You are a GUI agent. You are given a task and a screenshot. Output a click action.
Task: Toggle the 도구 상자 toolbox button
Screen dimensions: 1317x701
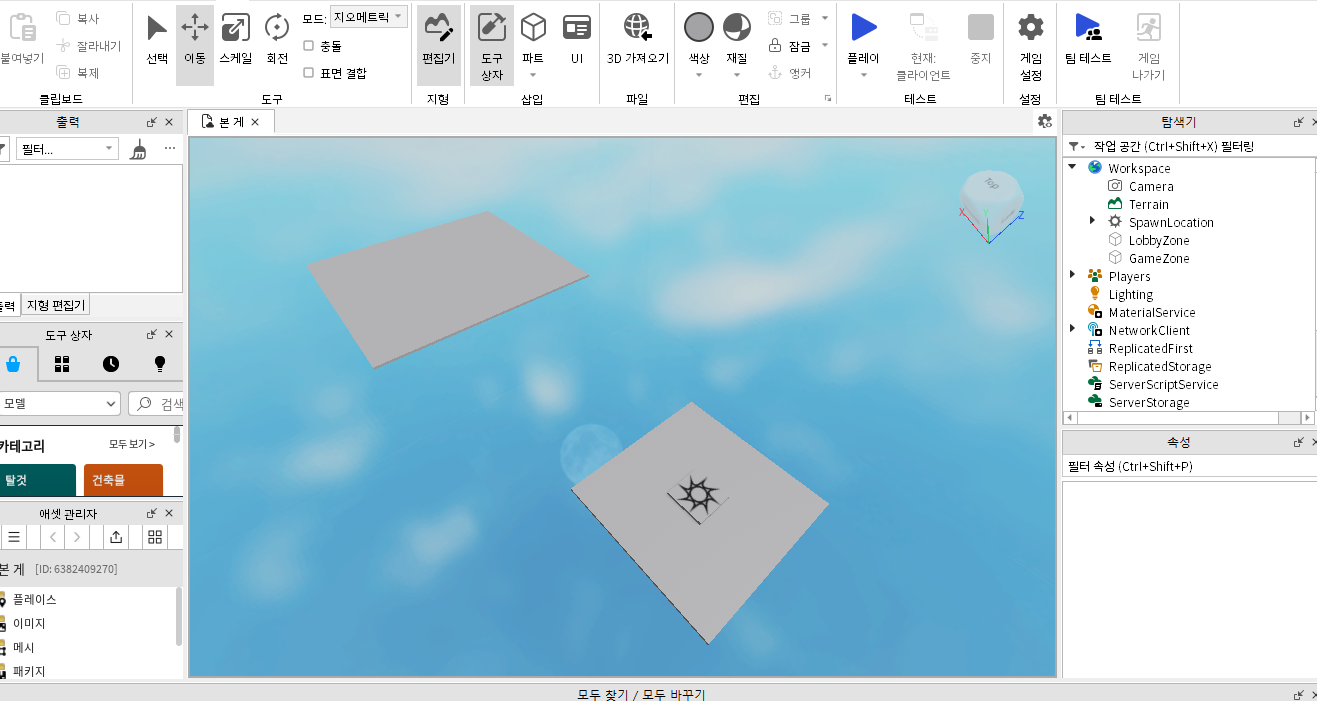pos(492,45)
